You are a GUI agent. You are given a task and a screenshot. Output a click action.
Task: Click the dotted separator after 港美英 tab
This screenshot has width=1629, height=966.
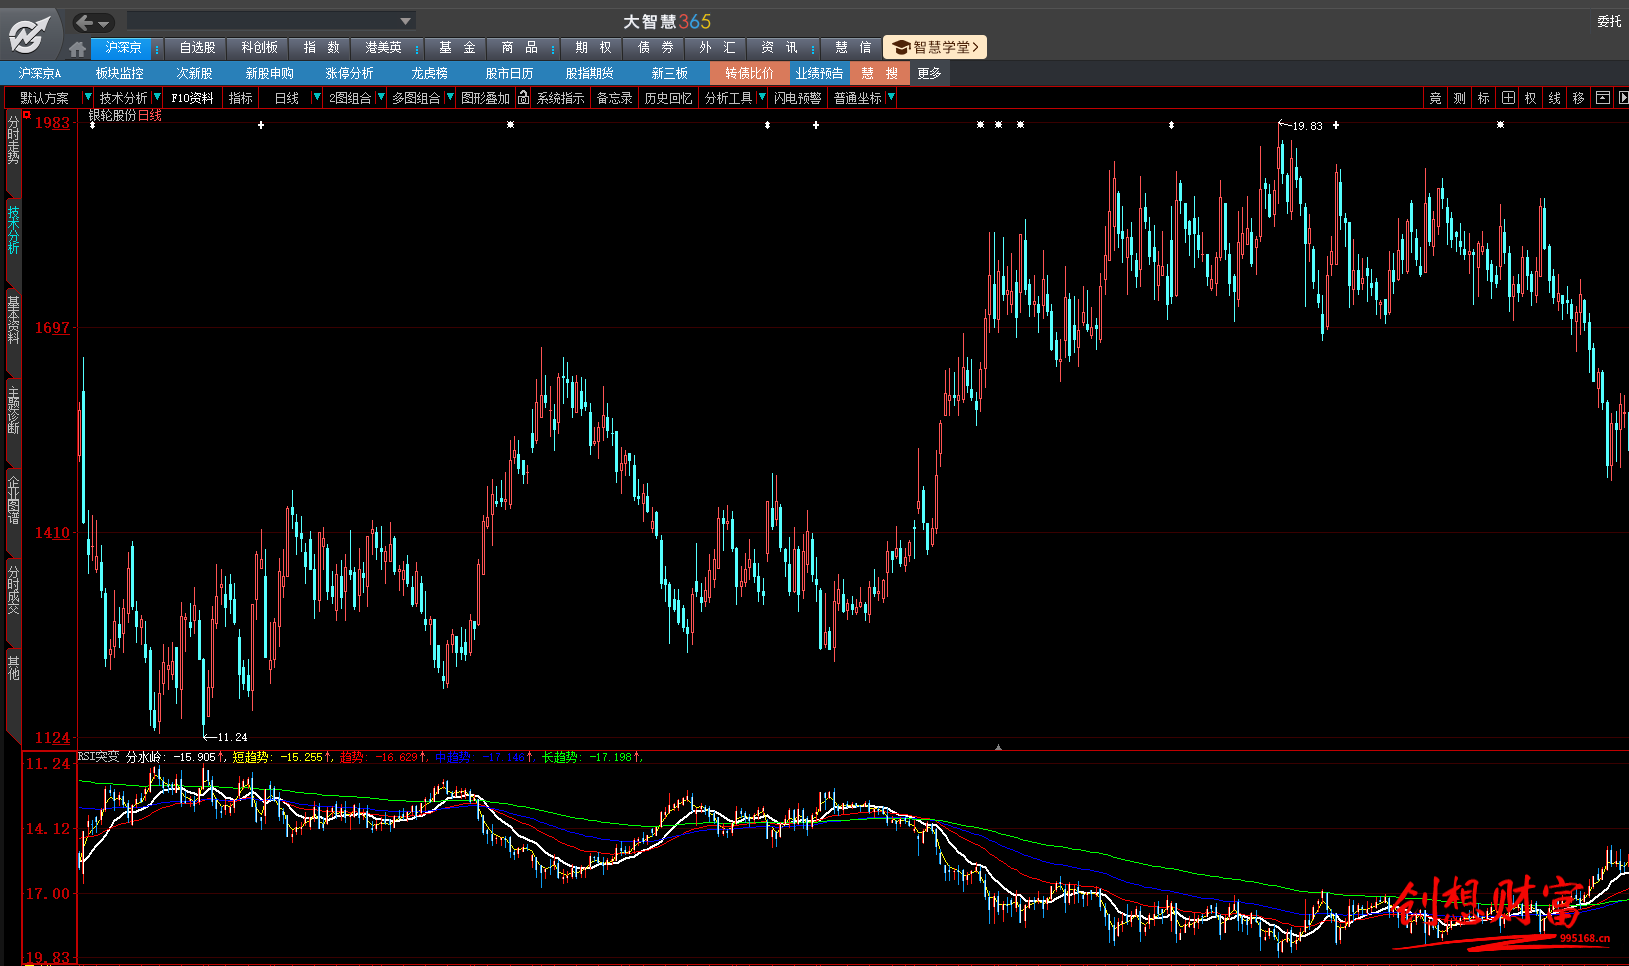pyautogui.click(x=417, y=49)
